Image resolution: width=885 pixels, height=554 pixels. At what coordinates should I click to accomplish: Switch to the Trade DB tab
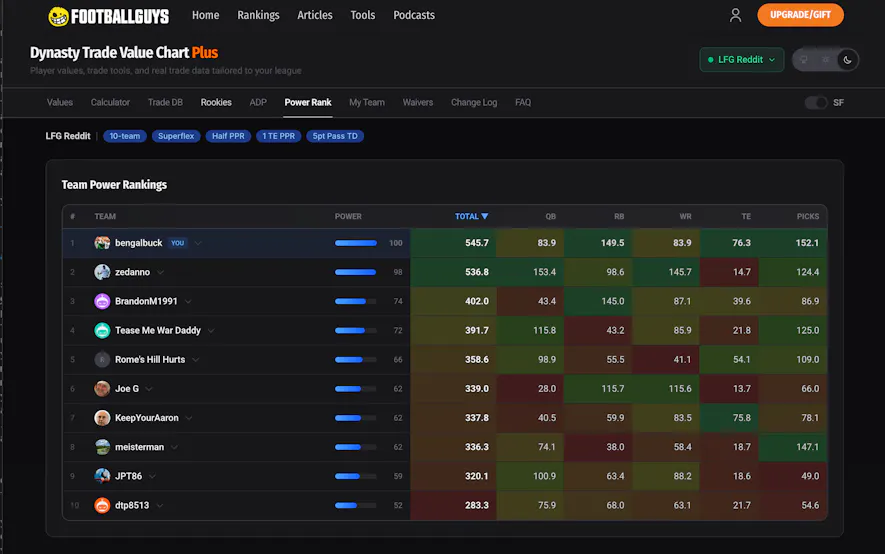(165, 102)
